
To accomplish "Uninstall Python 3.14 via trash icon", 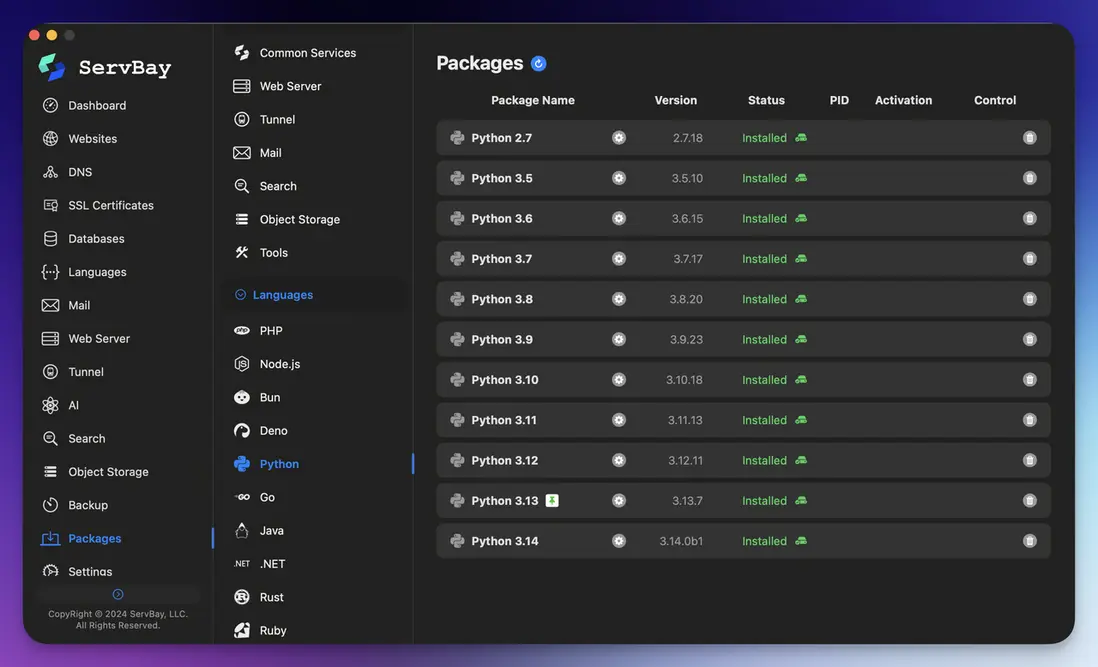I will [x=1029, y=541].
